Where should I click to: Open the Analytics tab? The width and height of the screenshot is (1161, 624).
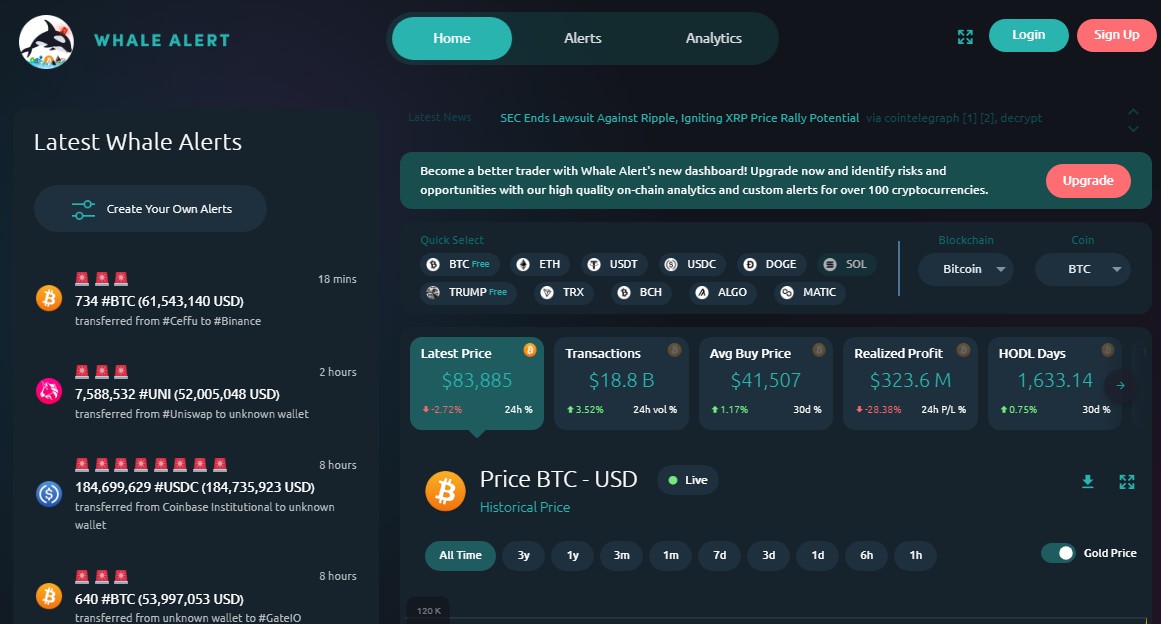[x=713, y=39]
